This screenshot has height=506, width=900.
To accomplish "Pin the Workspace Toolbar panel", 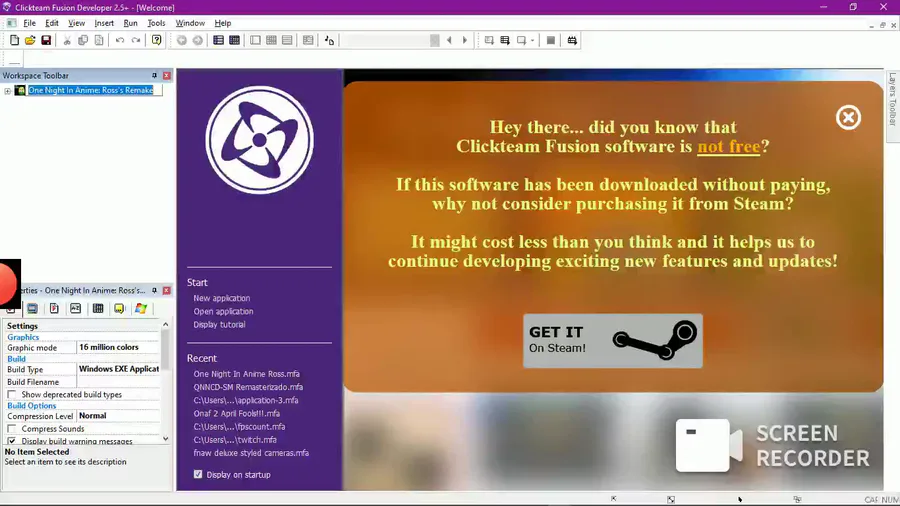I will tap(154, 76).
